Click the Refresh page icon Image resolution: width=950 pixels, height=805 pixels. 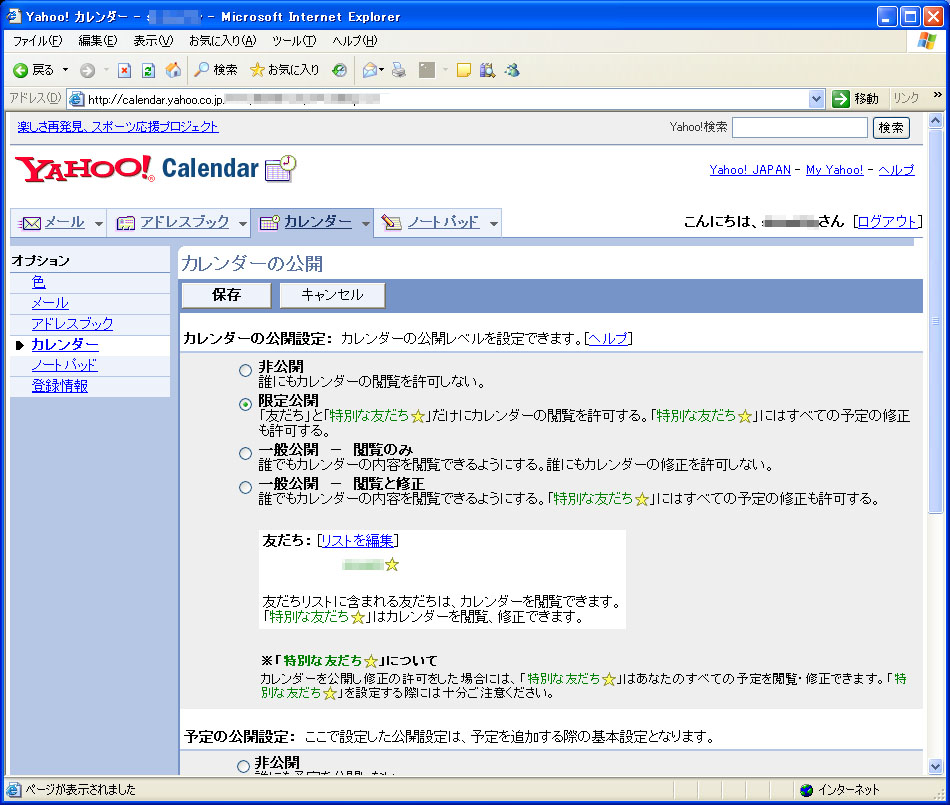point(148,70)
